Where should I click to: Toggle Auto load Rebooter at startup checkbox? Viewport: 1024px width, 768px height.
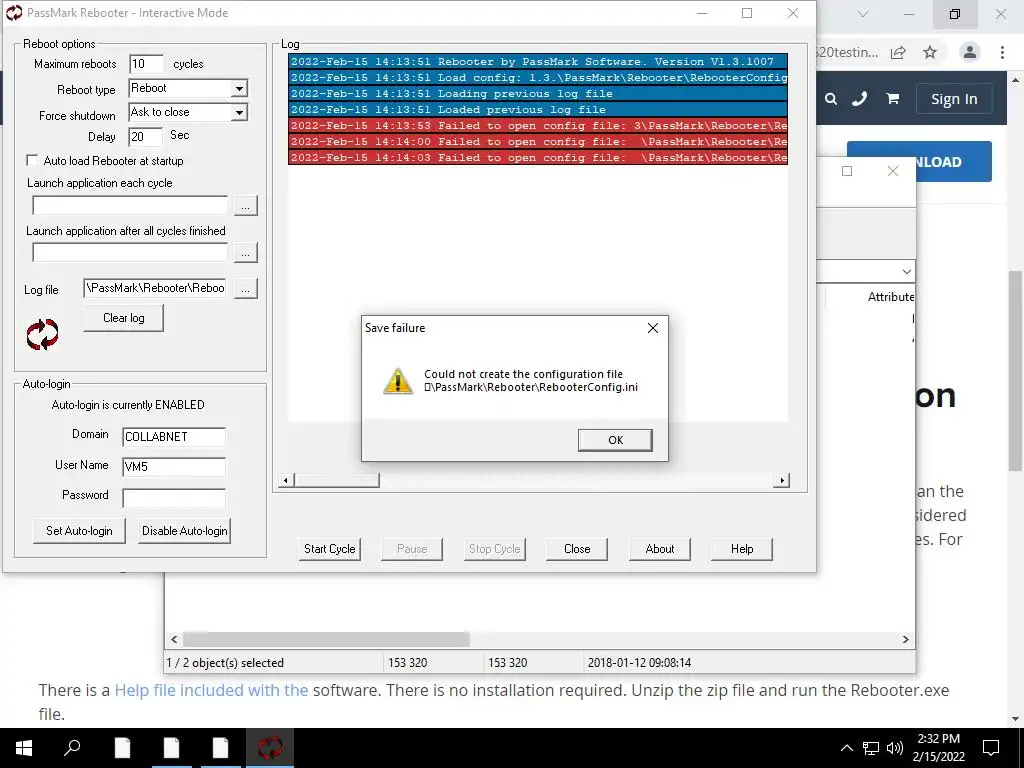tap(32, 160)
